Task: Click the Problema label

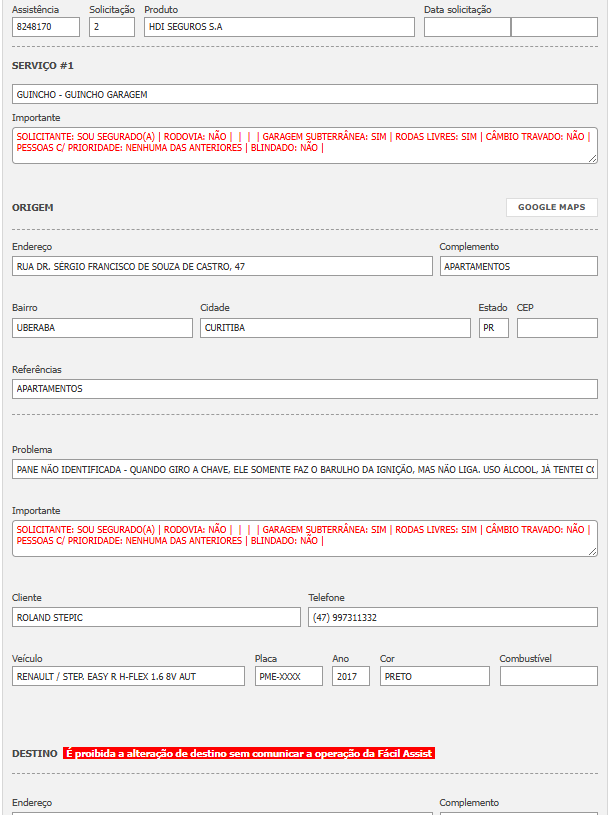Action: 32,450
